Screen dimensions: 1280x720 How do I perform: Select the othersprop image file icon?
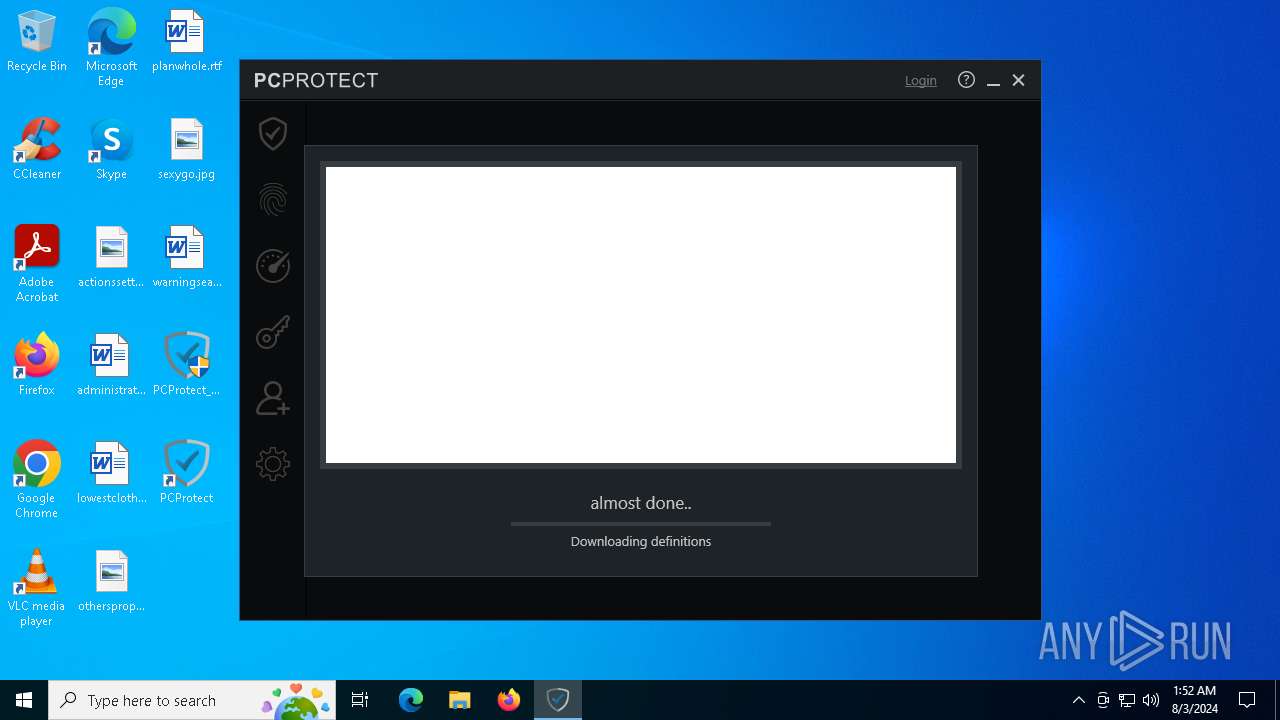(x=111, y=581)
